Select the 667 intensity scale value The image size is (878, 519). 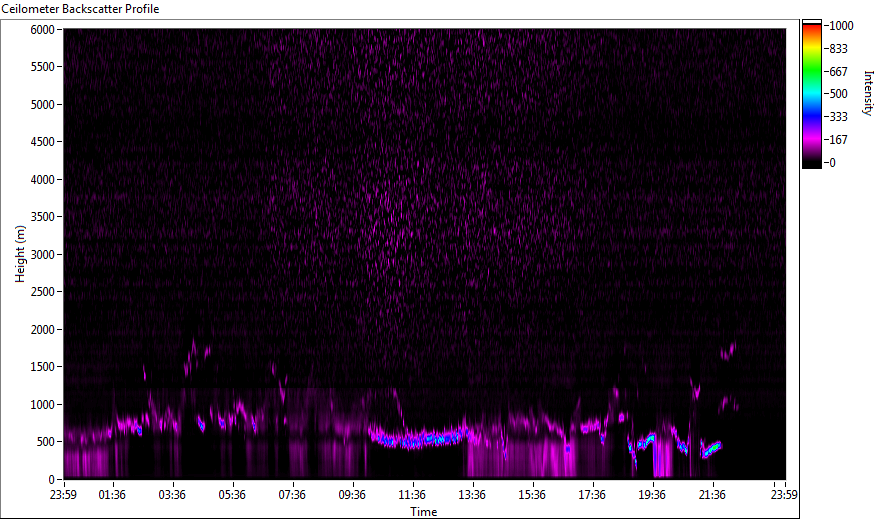838,72
